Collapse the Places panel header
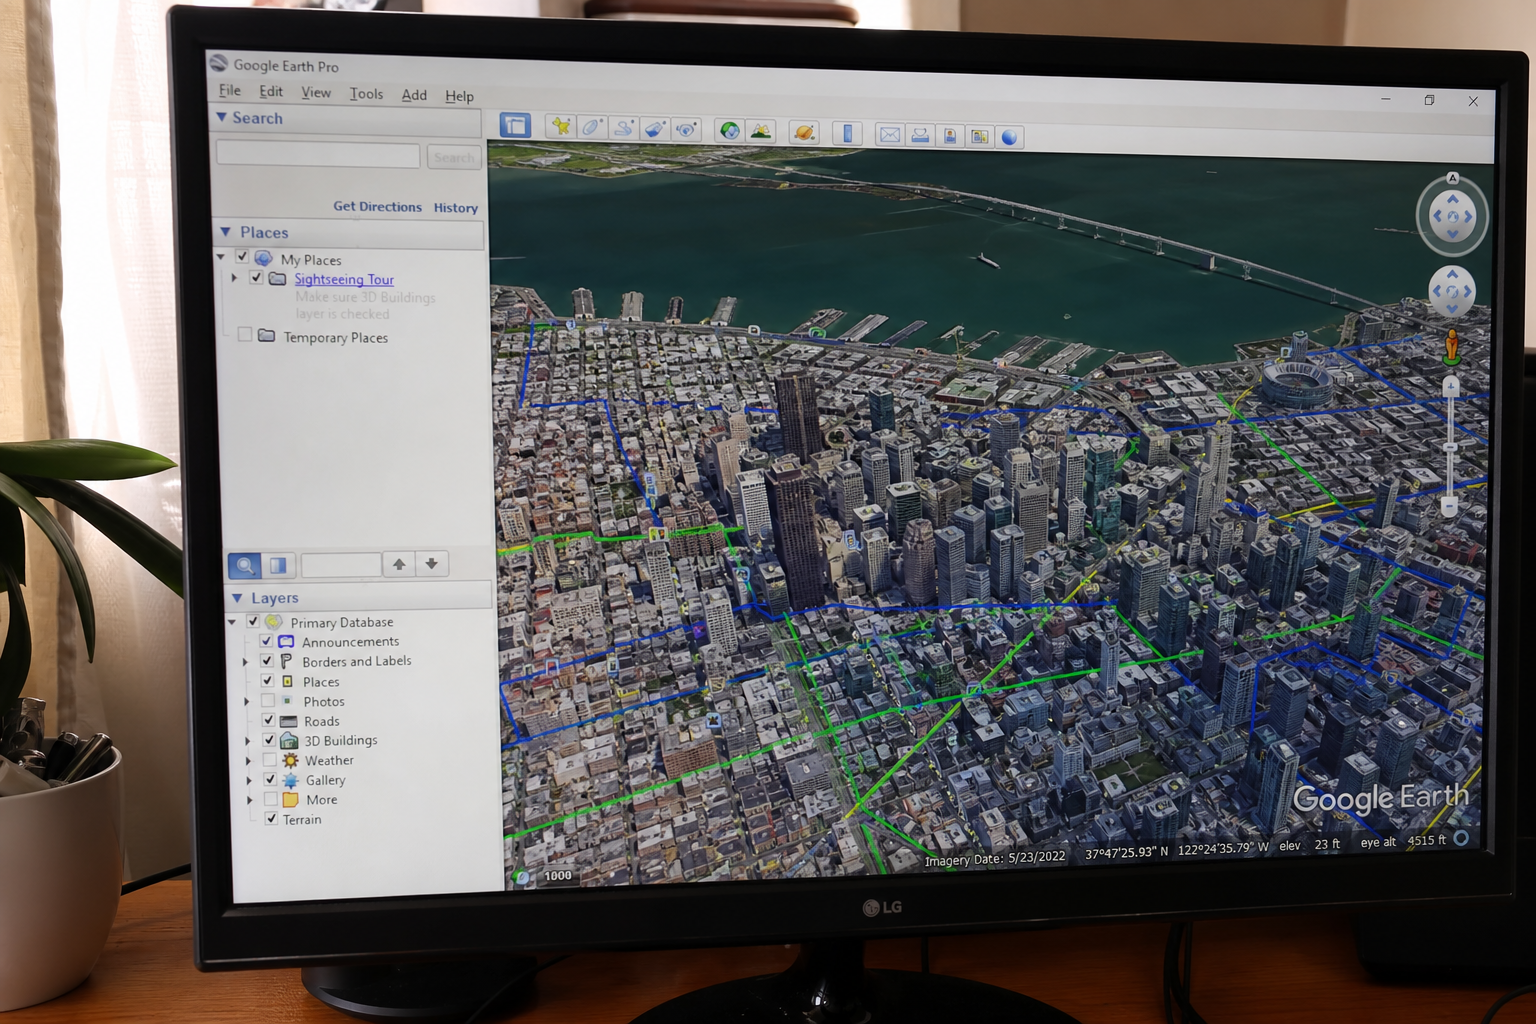 [225, 232]
